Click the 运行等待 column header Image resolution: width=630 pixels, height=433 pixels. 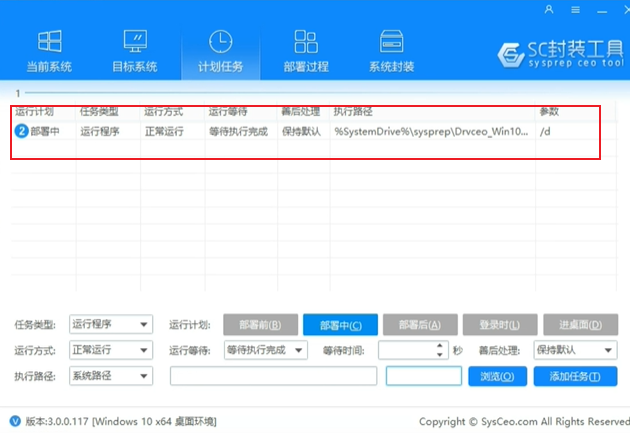point(228,112)
